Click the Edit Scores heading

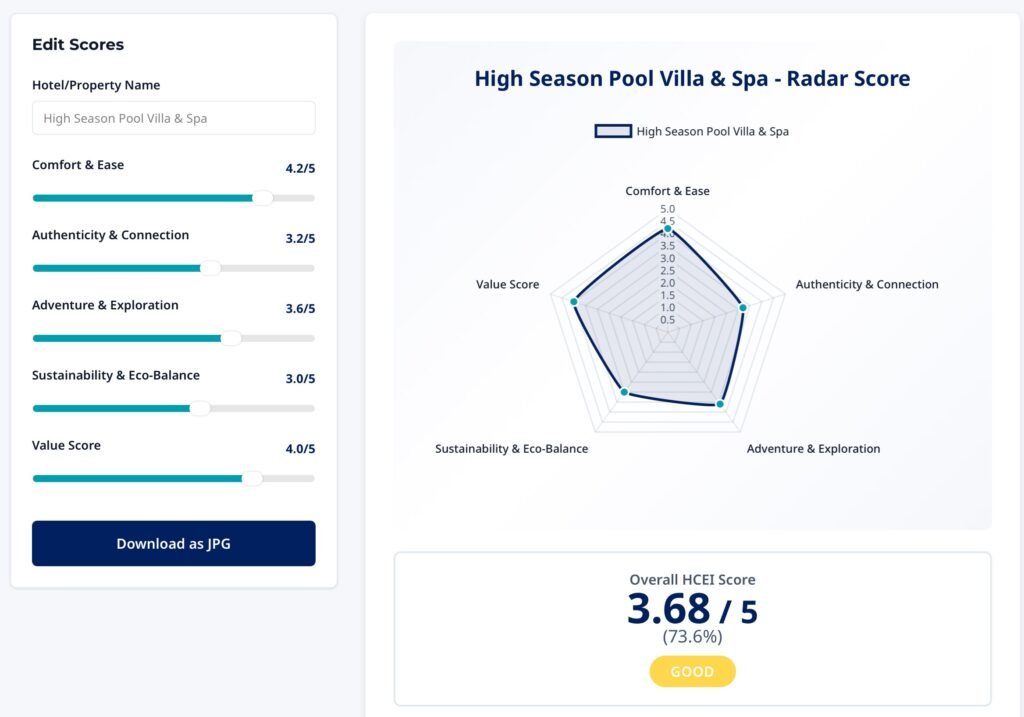(x=77, y=44)
